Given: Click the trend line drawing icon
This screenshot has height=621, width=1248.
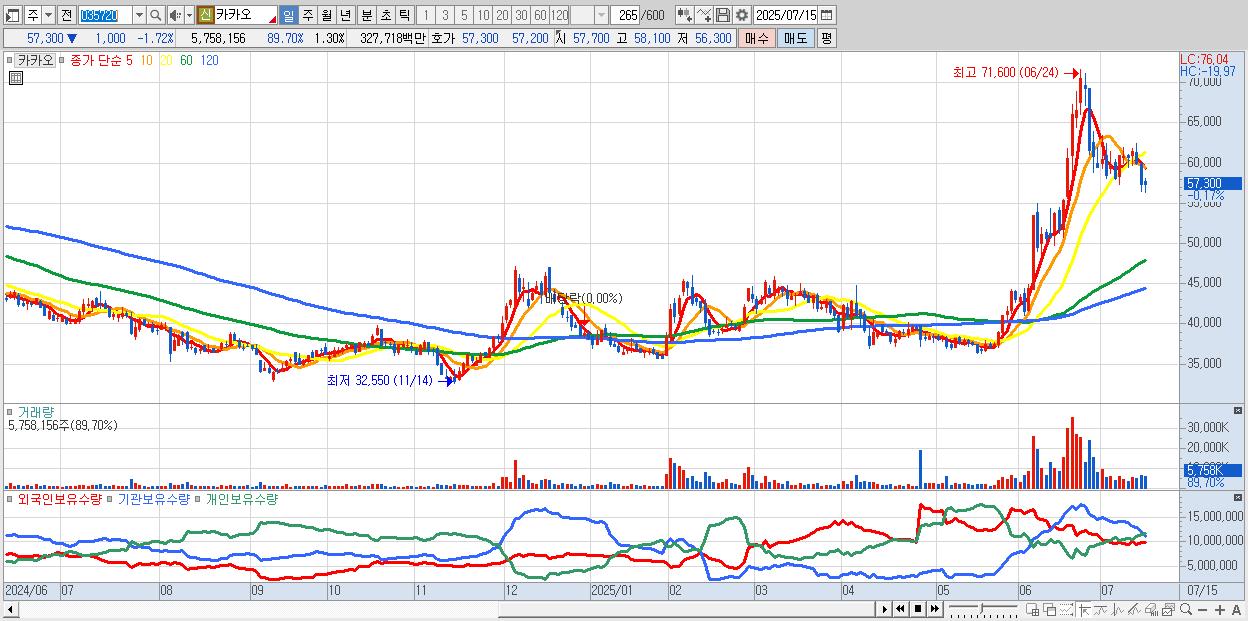Looking at the screenshot, I should pos(1134,610).
